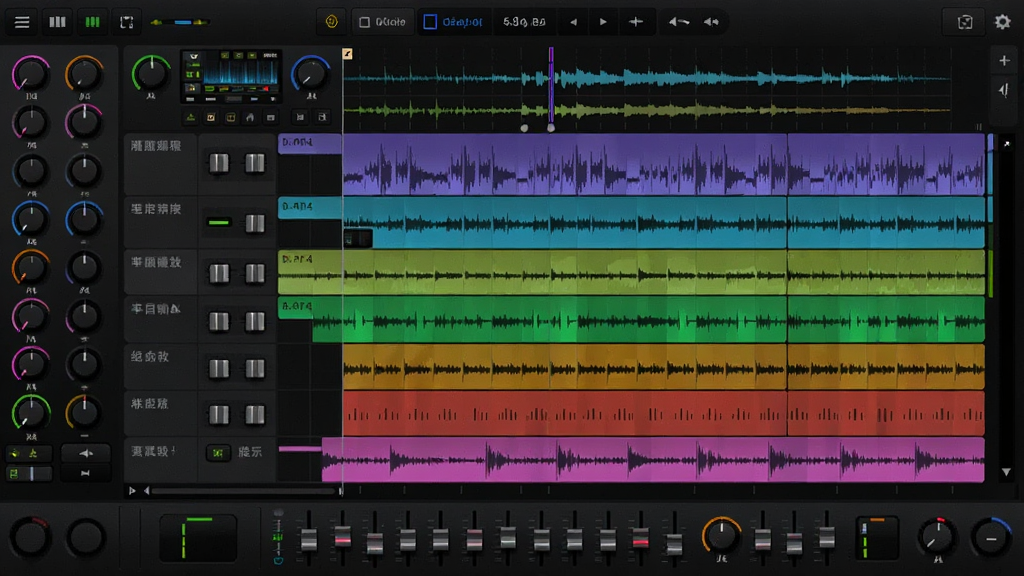Click the blue-ringed knob at the mixer's far right
1024x576 pixels.
click(991, 537)
